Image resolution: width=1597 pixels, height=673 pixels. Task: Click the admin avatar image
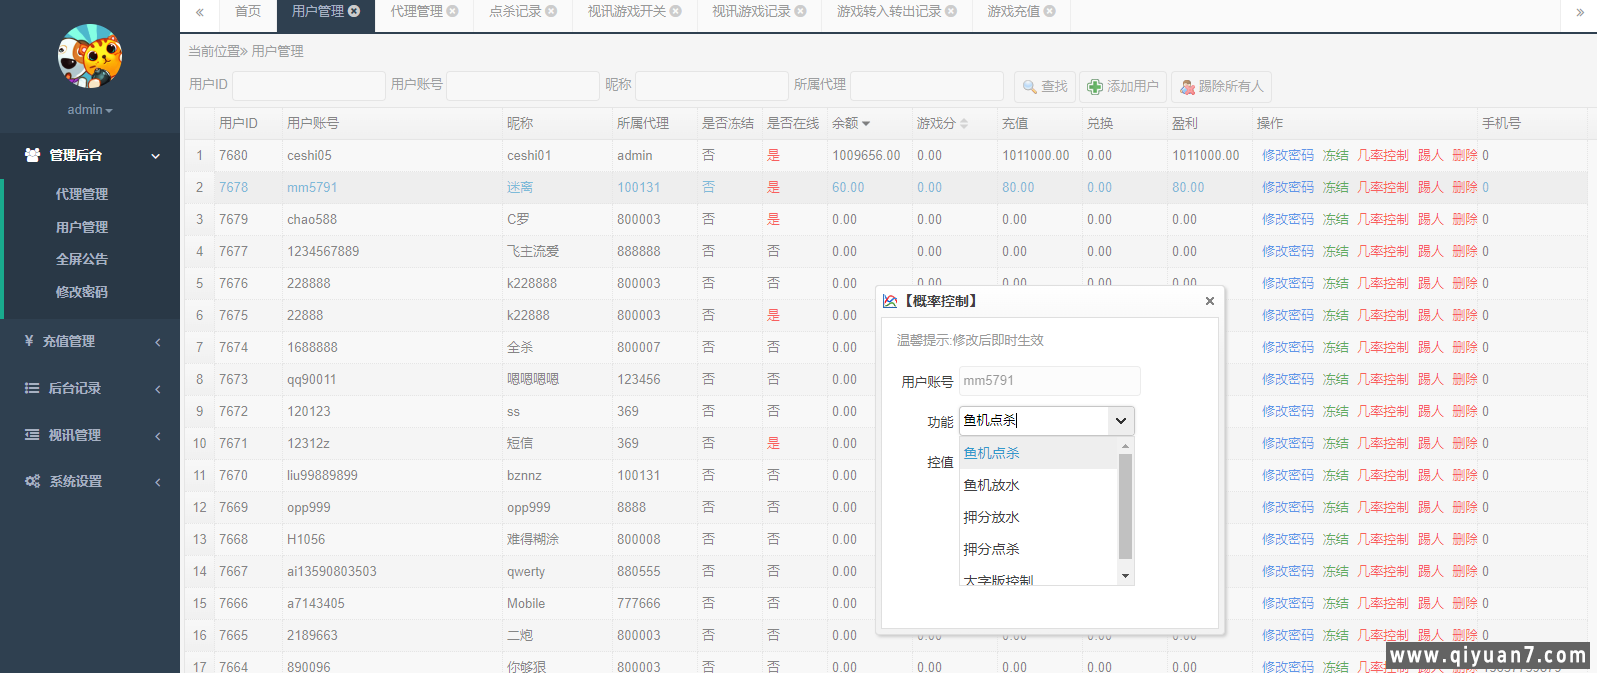pyautogui.click(x=89, y=57)
